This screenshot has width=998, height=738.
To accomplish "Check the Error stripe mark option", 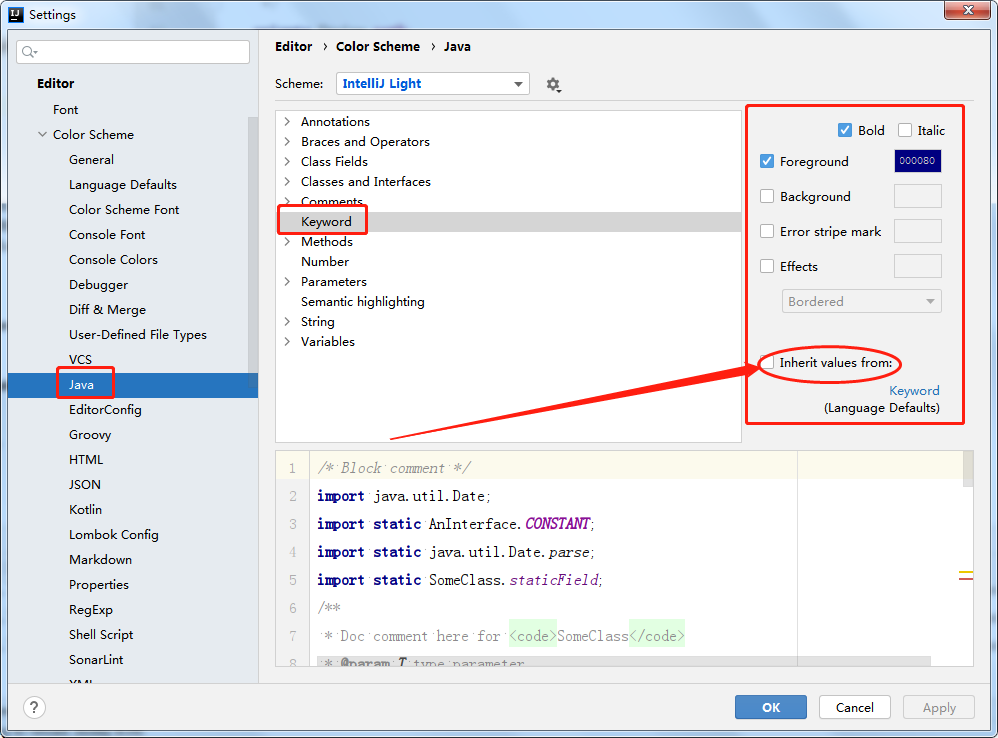I will (767, 232).
